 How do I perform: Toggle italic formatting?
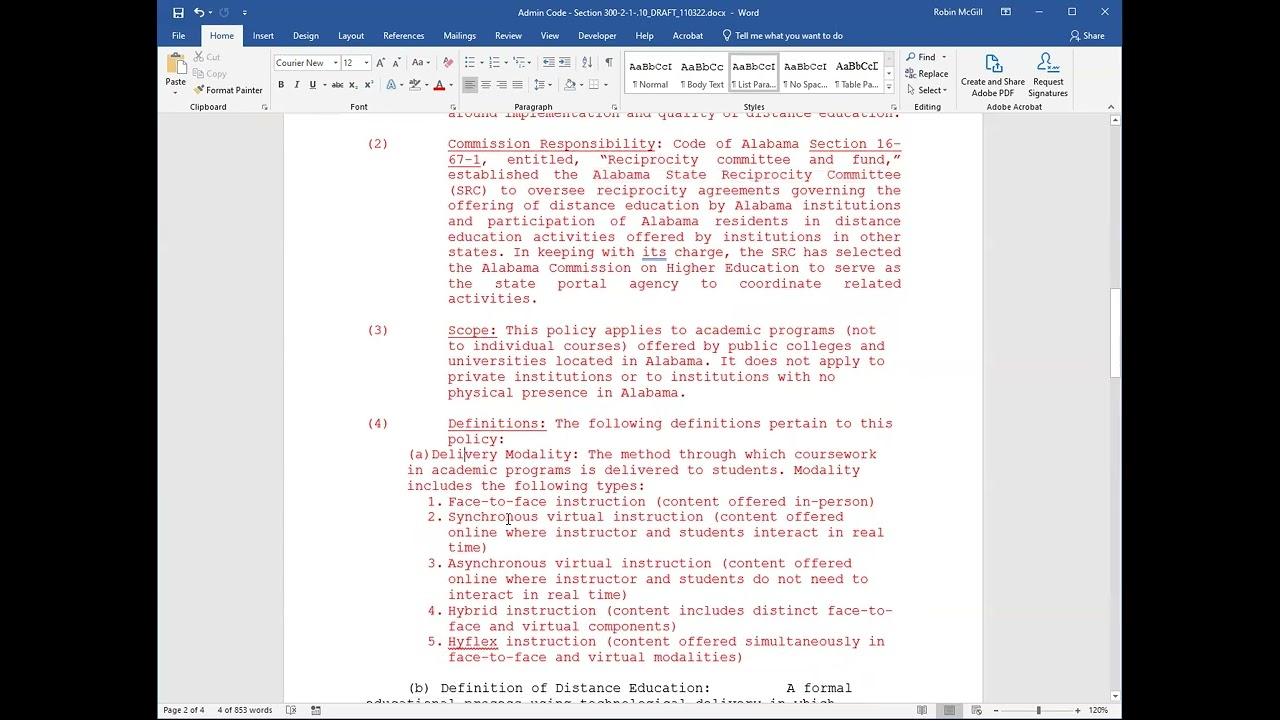[296, 85]
